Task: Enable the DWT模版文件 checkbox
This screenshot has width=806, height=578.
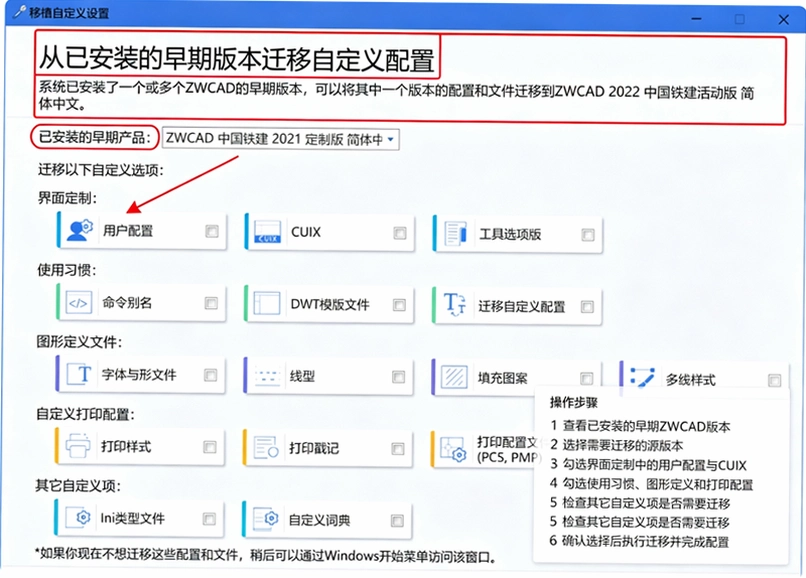Action: 399,305
